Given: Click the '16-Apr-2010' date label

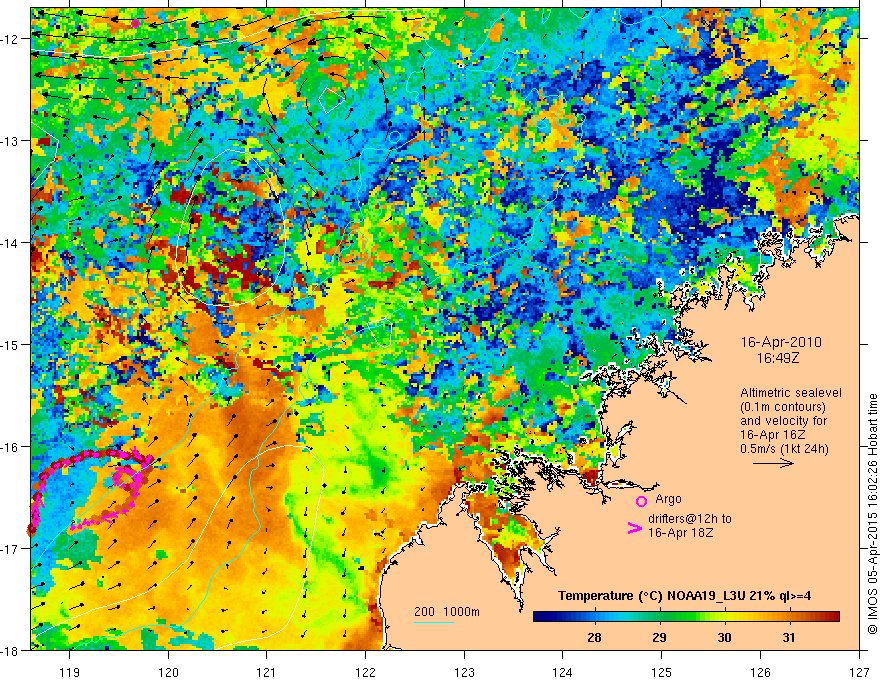Looking at the screenshot, I should (781, 342).
